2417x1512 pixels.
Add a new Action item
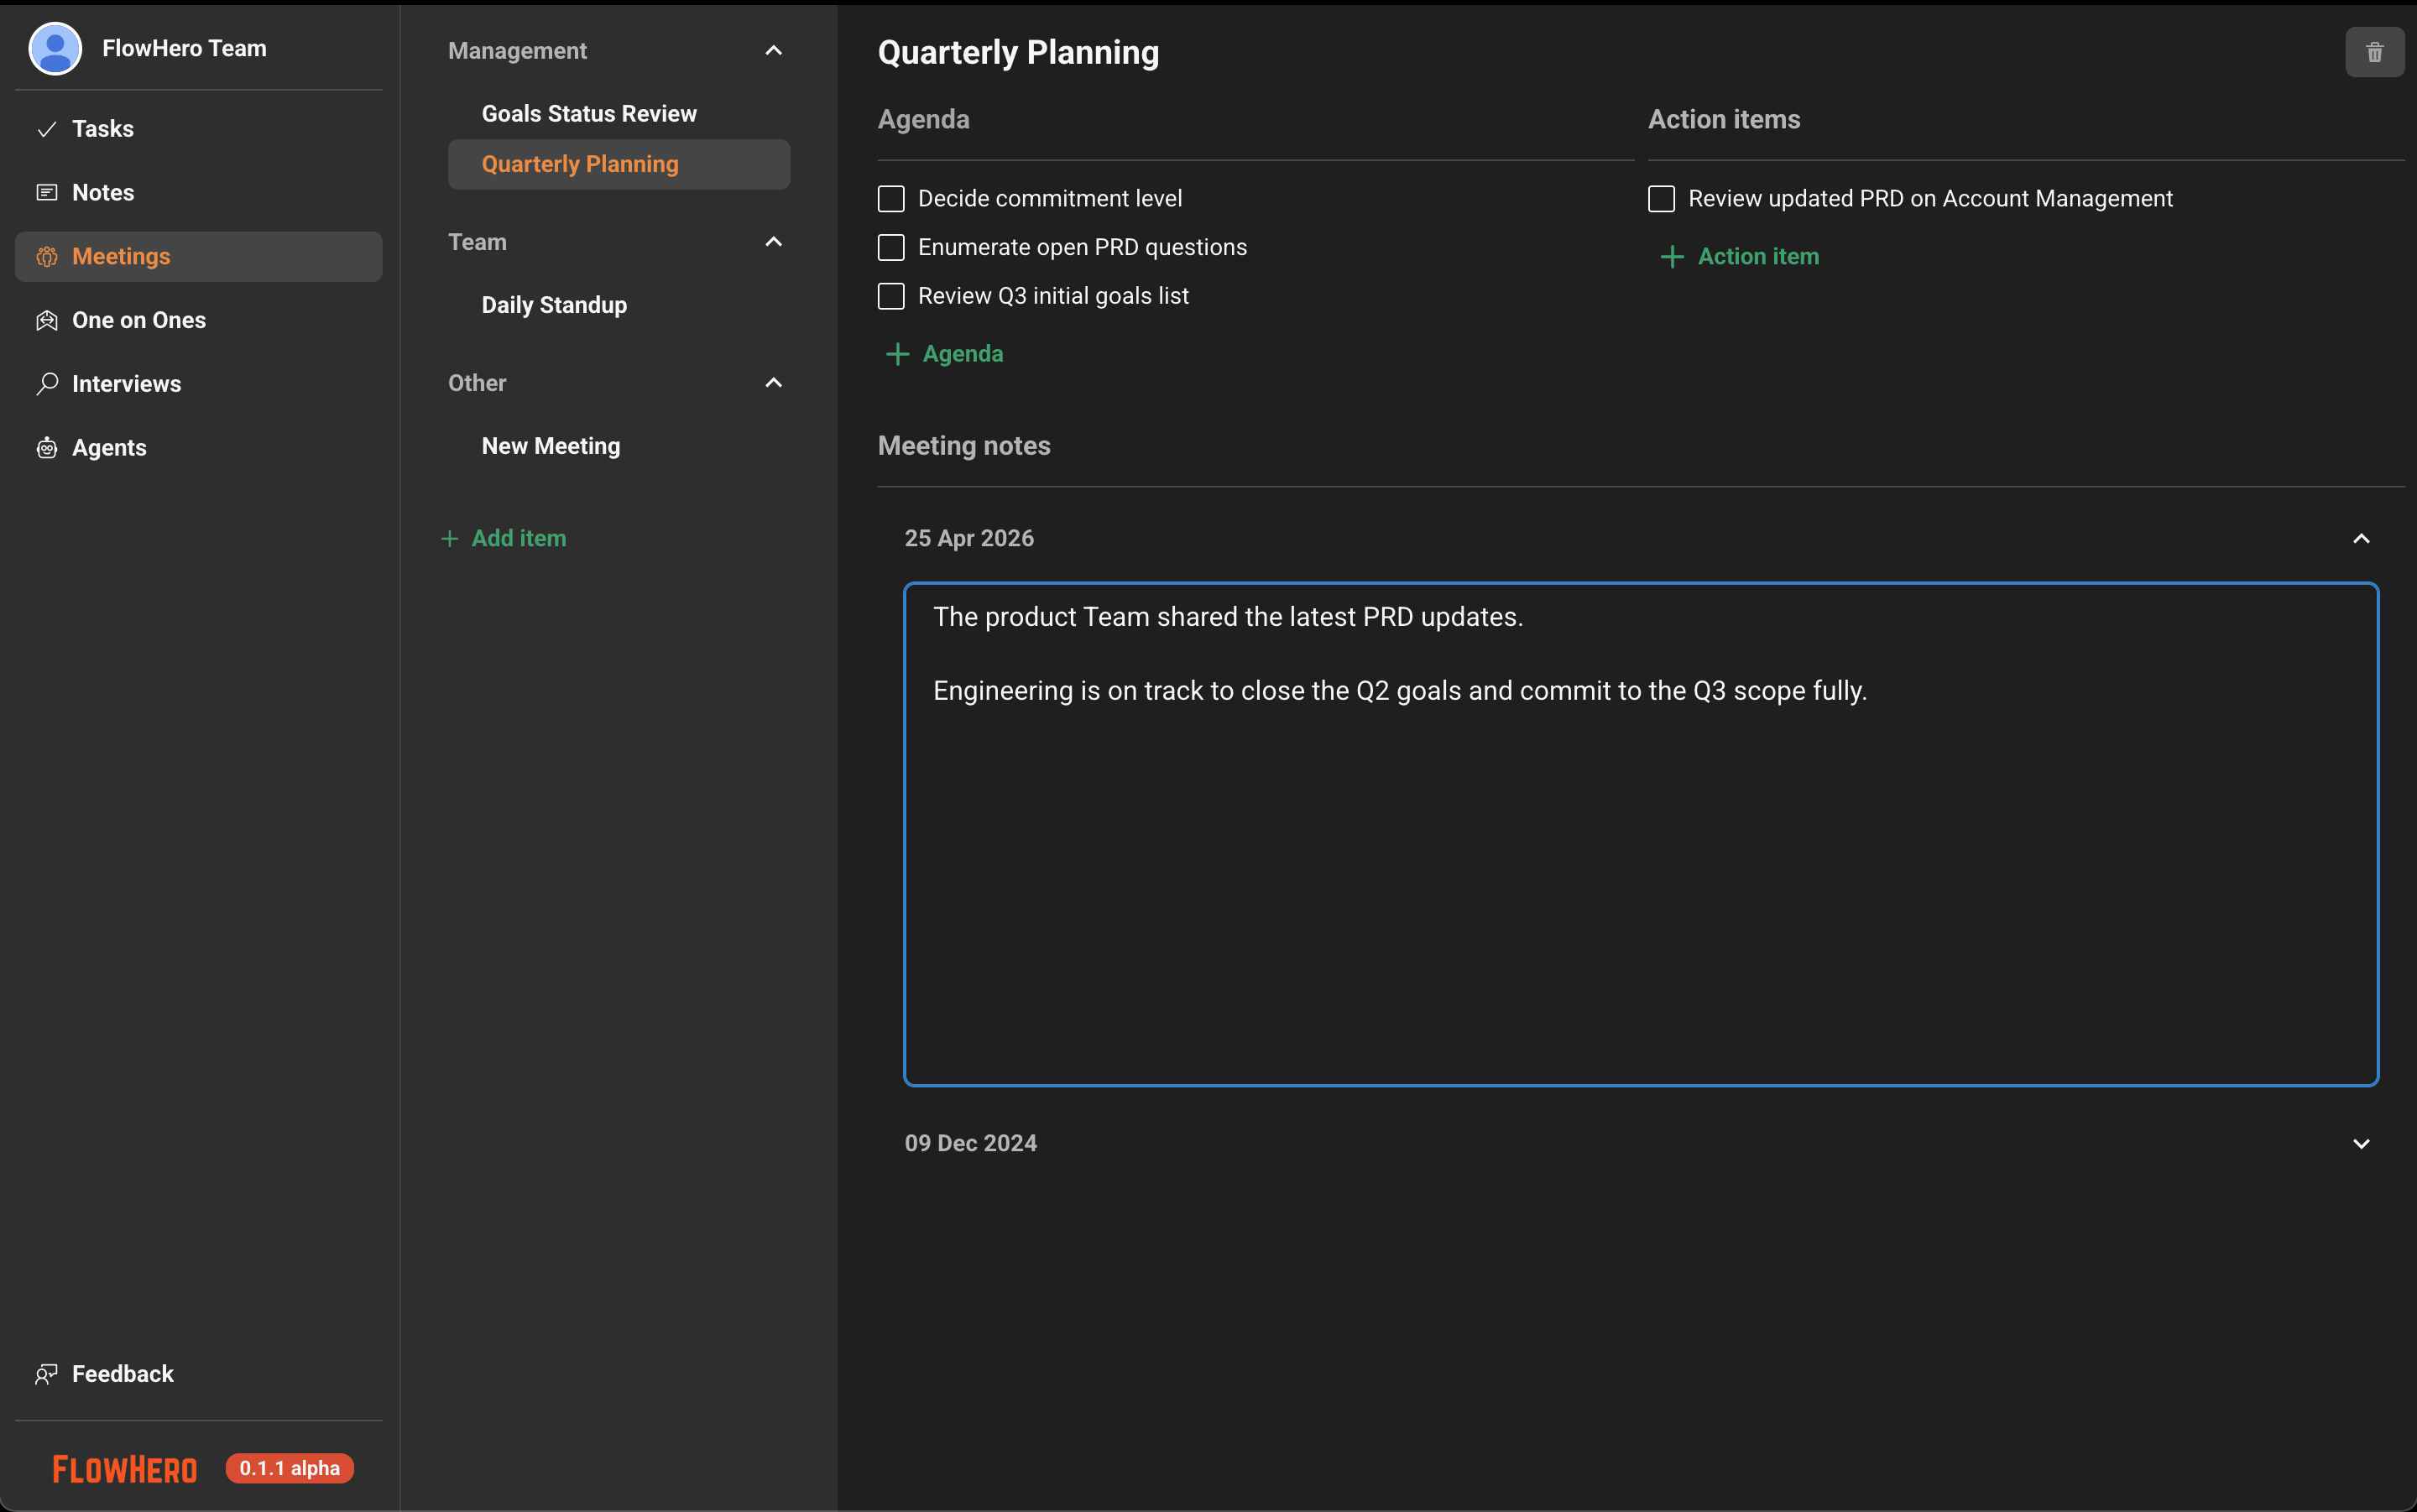point(1740,256)
